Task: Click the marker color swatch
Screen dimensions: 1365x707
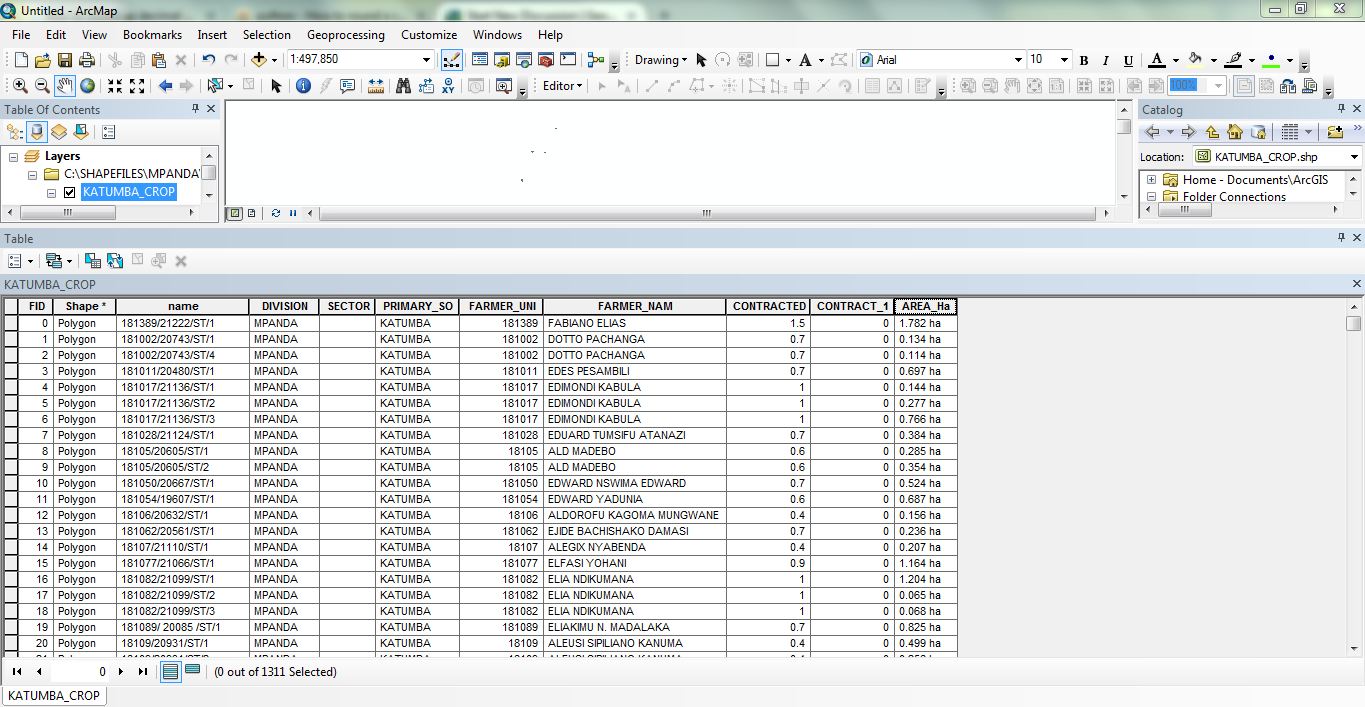Action: (x=1271, y=60)
